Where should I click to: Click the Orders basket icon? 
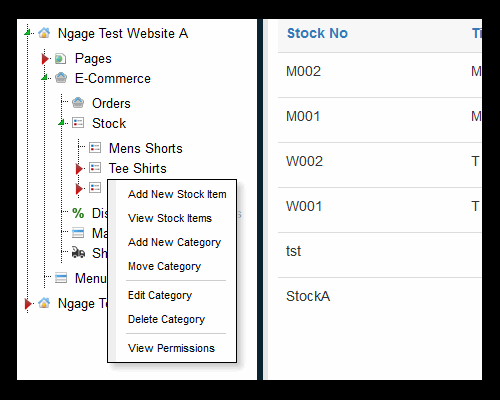[78, 103]
